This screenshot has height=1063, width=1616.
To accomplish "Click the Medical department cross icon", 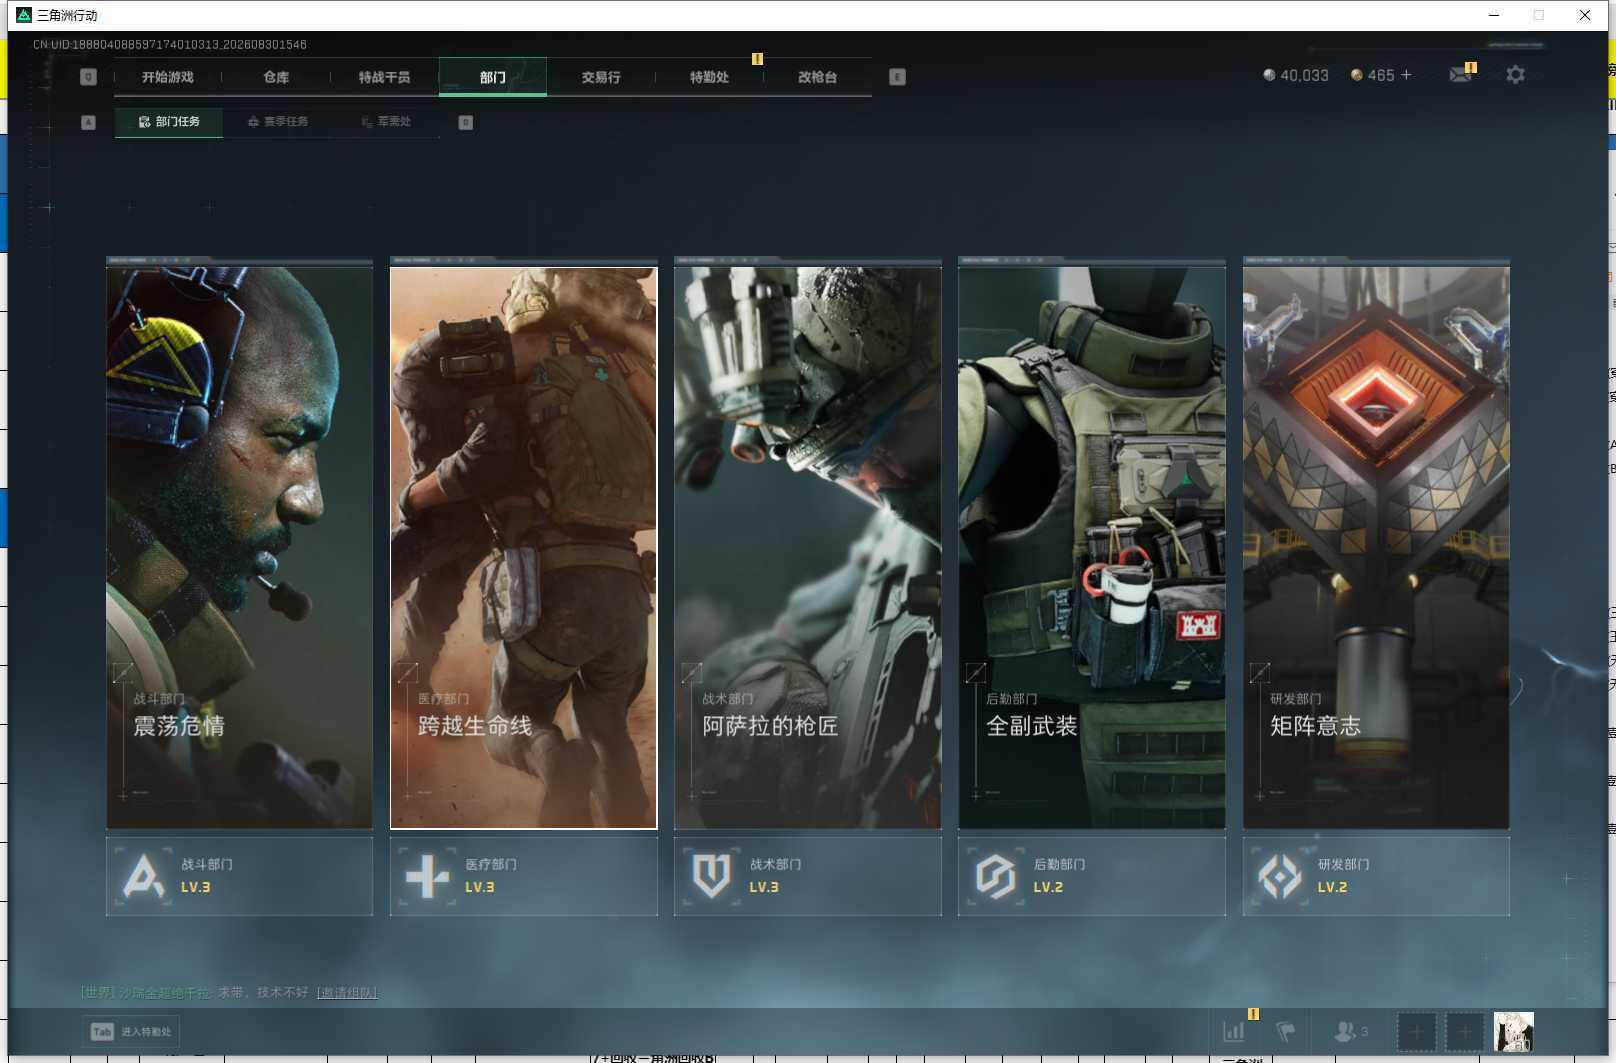I will pyautogui.click(x=427, y=876).
